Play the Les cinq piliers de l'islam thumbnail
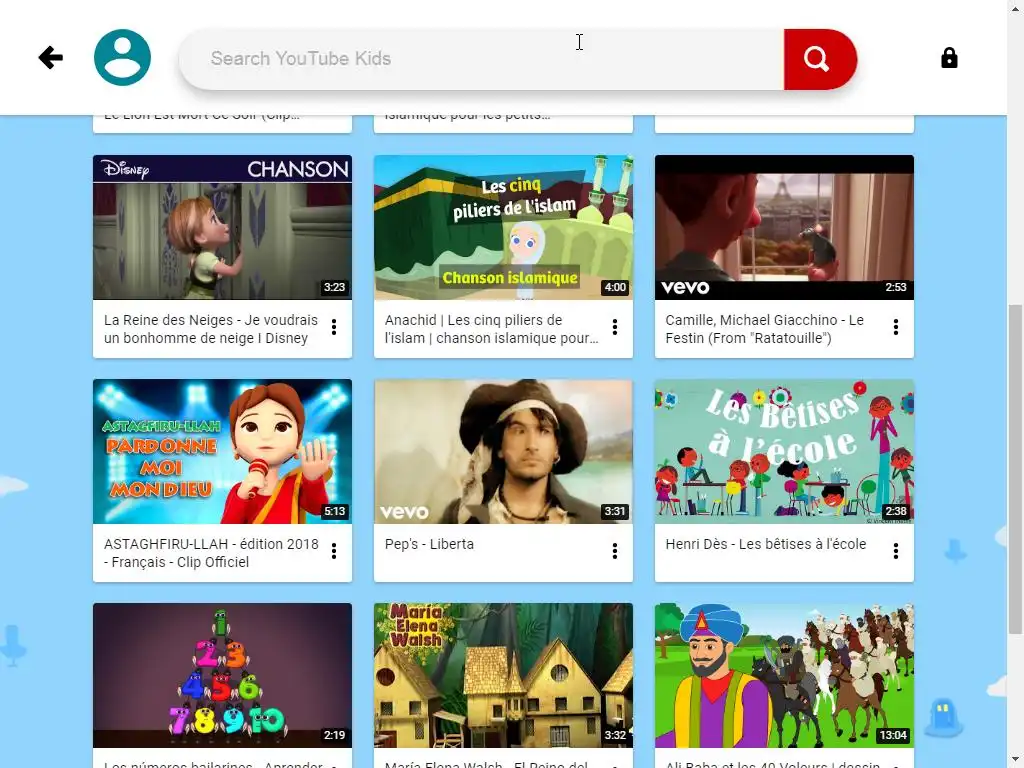 pos(503,227)
